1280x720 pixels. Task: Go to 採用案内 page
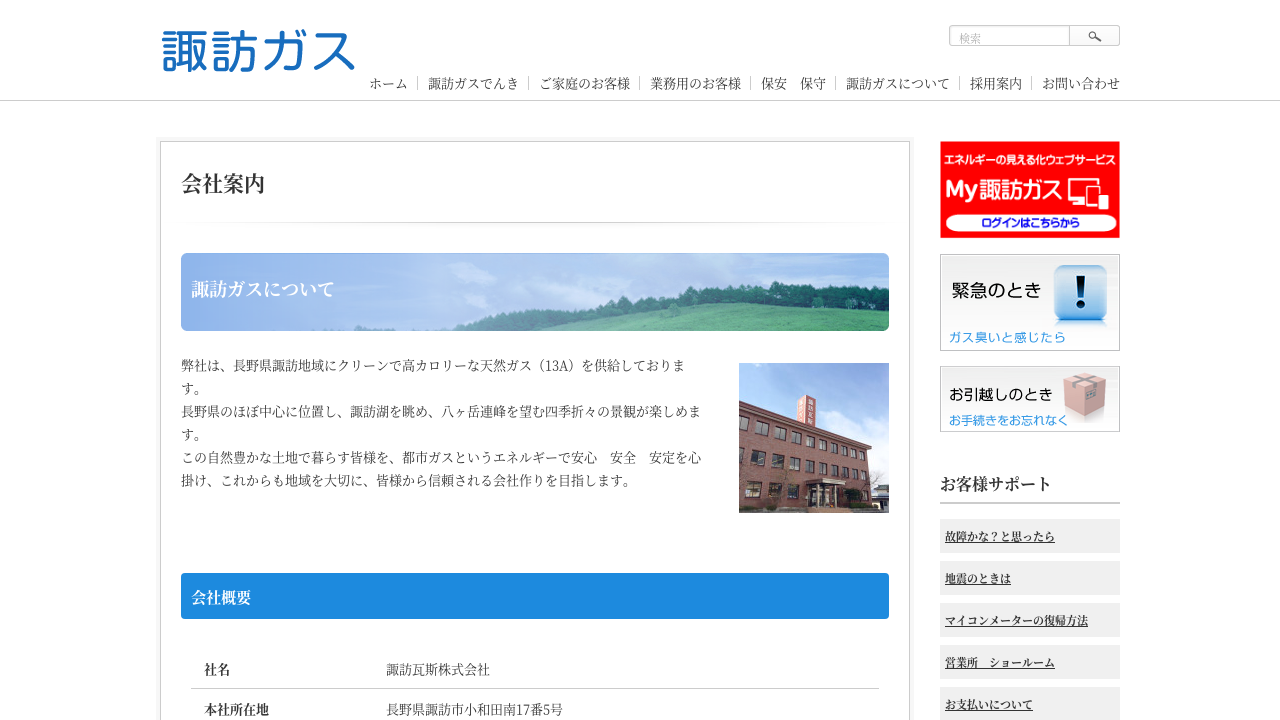(995, 83)
